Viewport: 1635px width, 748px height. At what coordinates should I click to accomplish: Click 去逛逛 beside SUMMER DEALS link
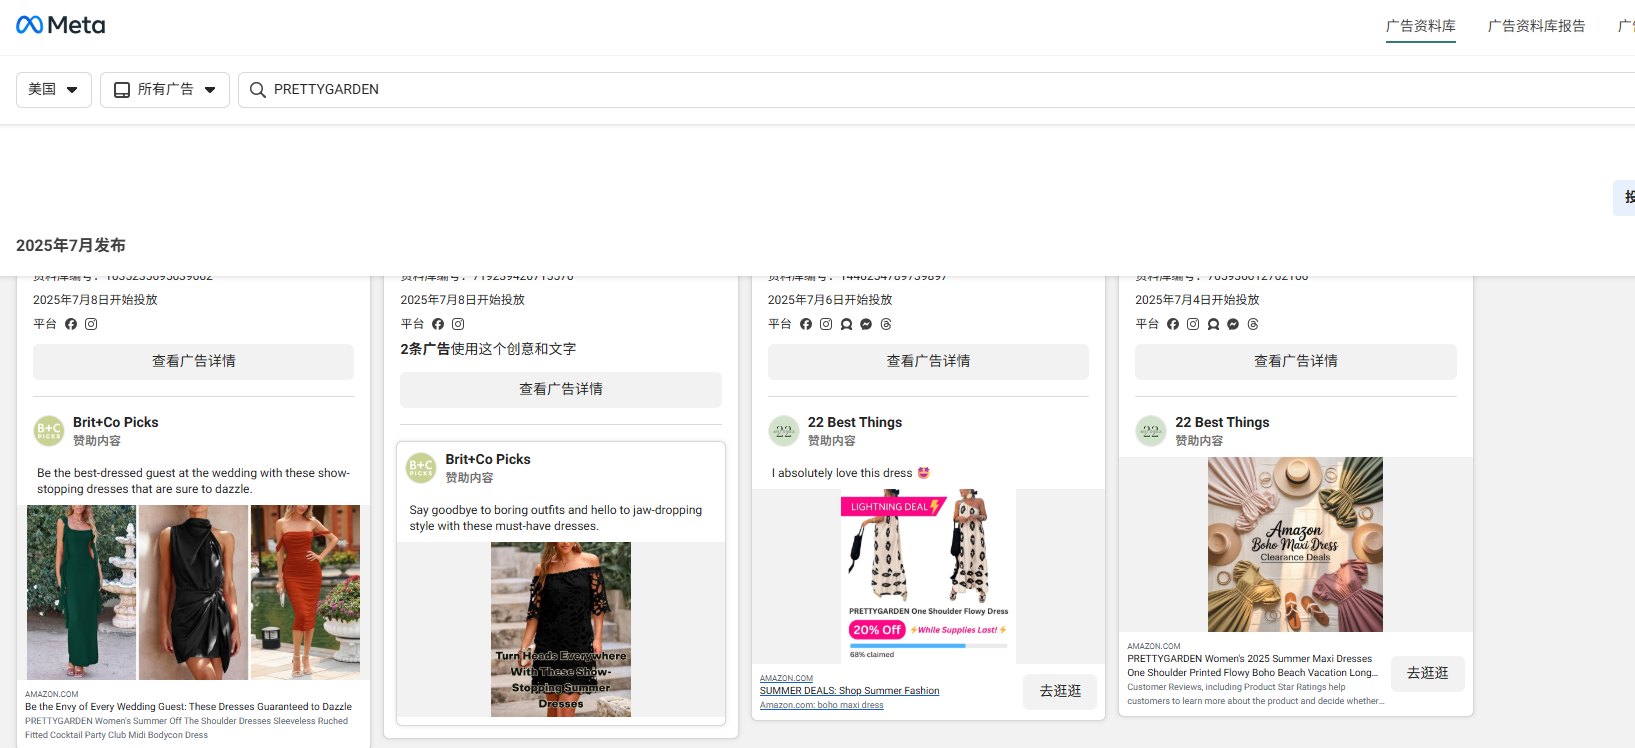(x=1060, y=691)
